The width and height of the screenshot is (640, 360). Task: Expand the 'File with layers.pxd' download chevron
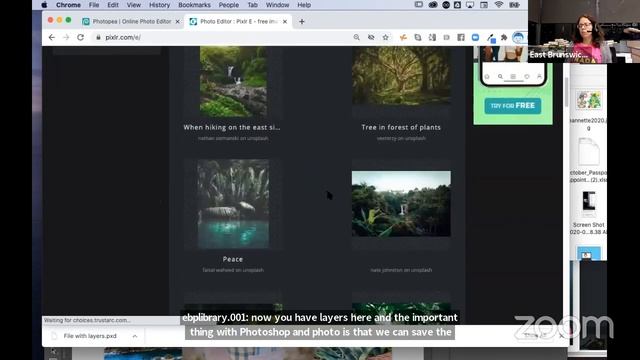click(135, 336)
